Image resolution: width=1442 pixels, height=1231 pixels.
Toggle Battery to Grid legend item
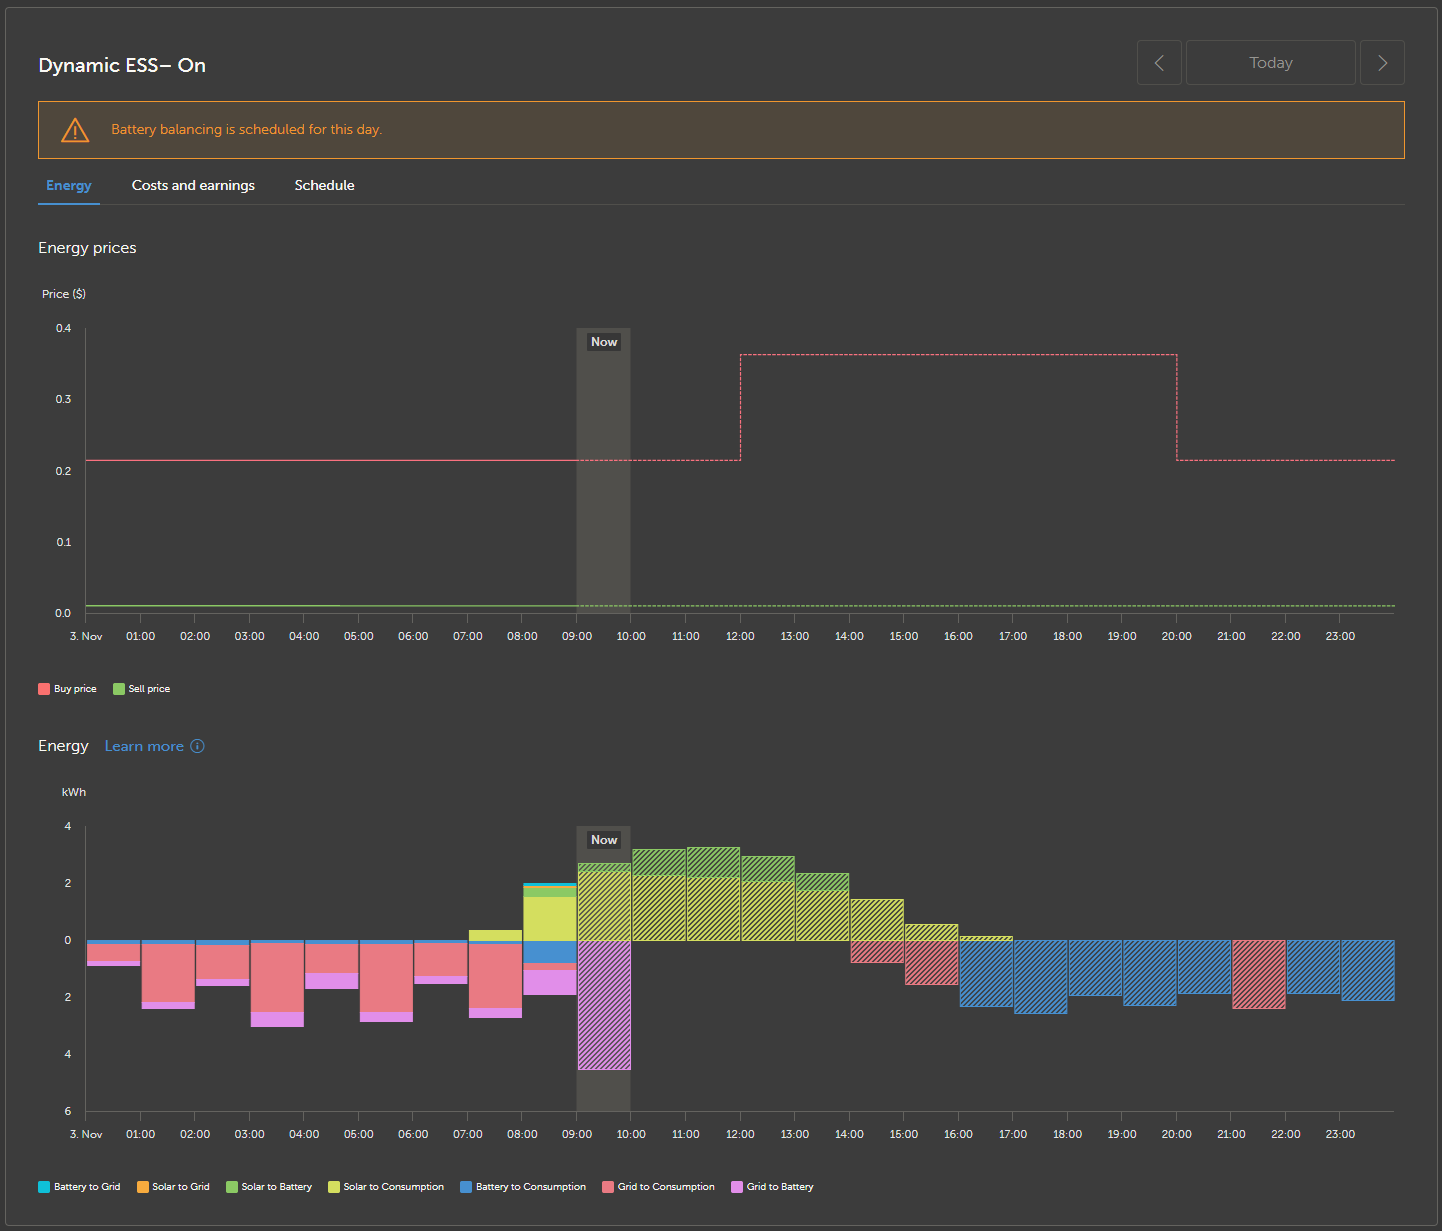pos(79,1187)
